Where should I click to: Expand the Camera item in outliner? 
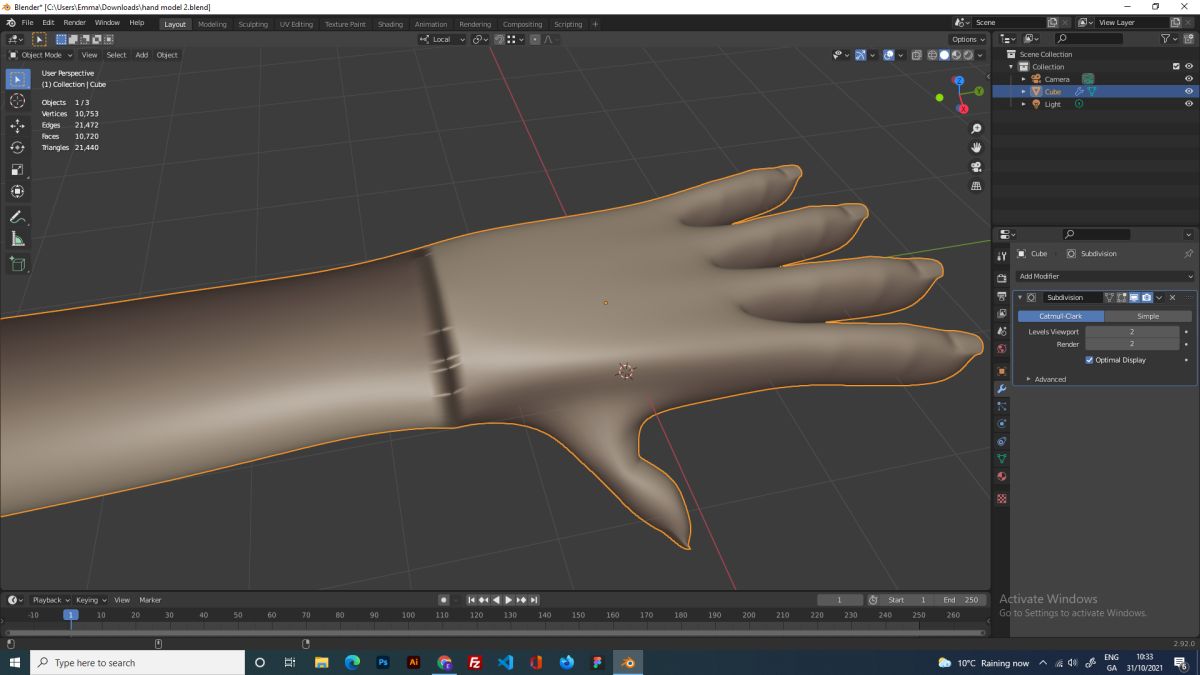1023,79
